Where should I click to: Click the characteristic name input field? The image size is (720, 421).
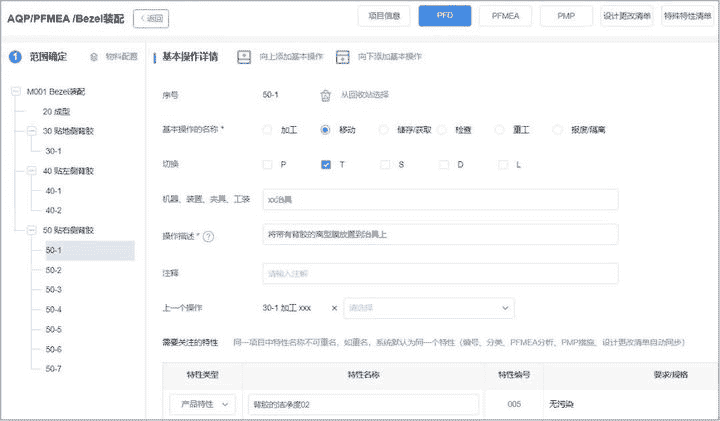coord(363,404)
